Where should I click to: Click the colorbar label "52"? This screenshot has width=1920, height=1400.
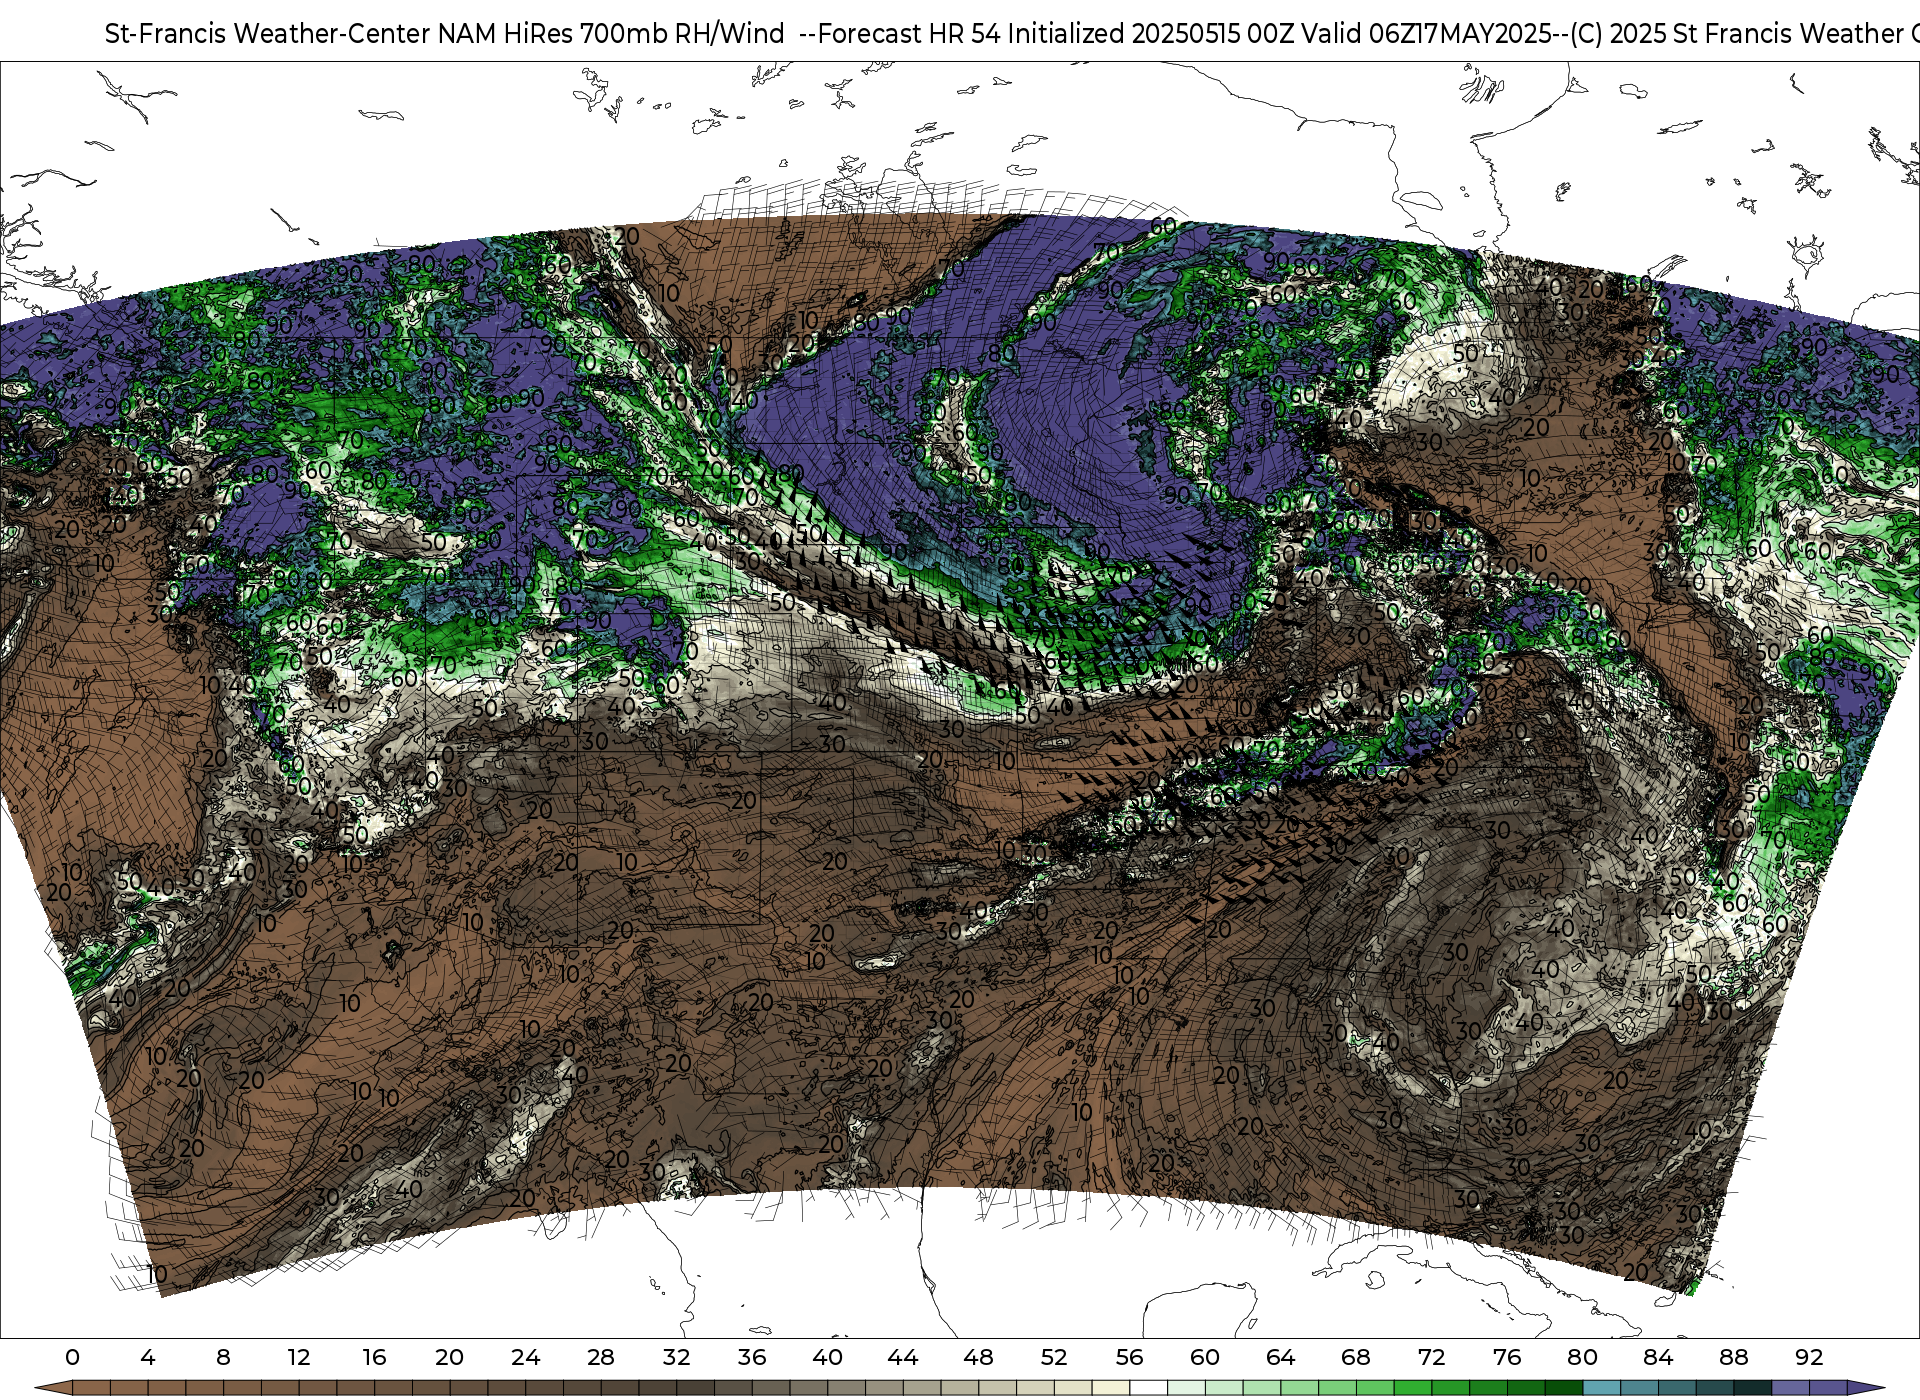pos(1054,1357)
